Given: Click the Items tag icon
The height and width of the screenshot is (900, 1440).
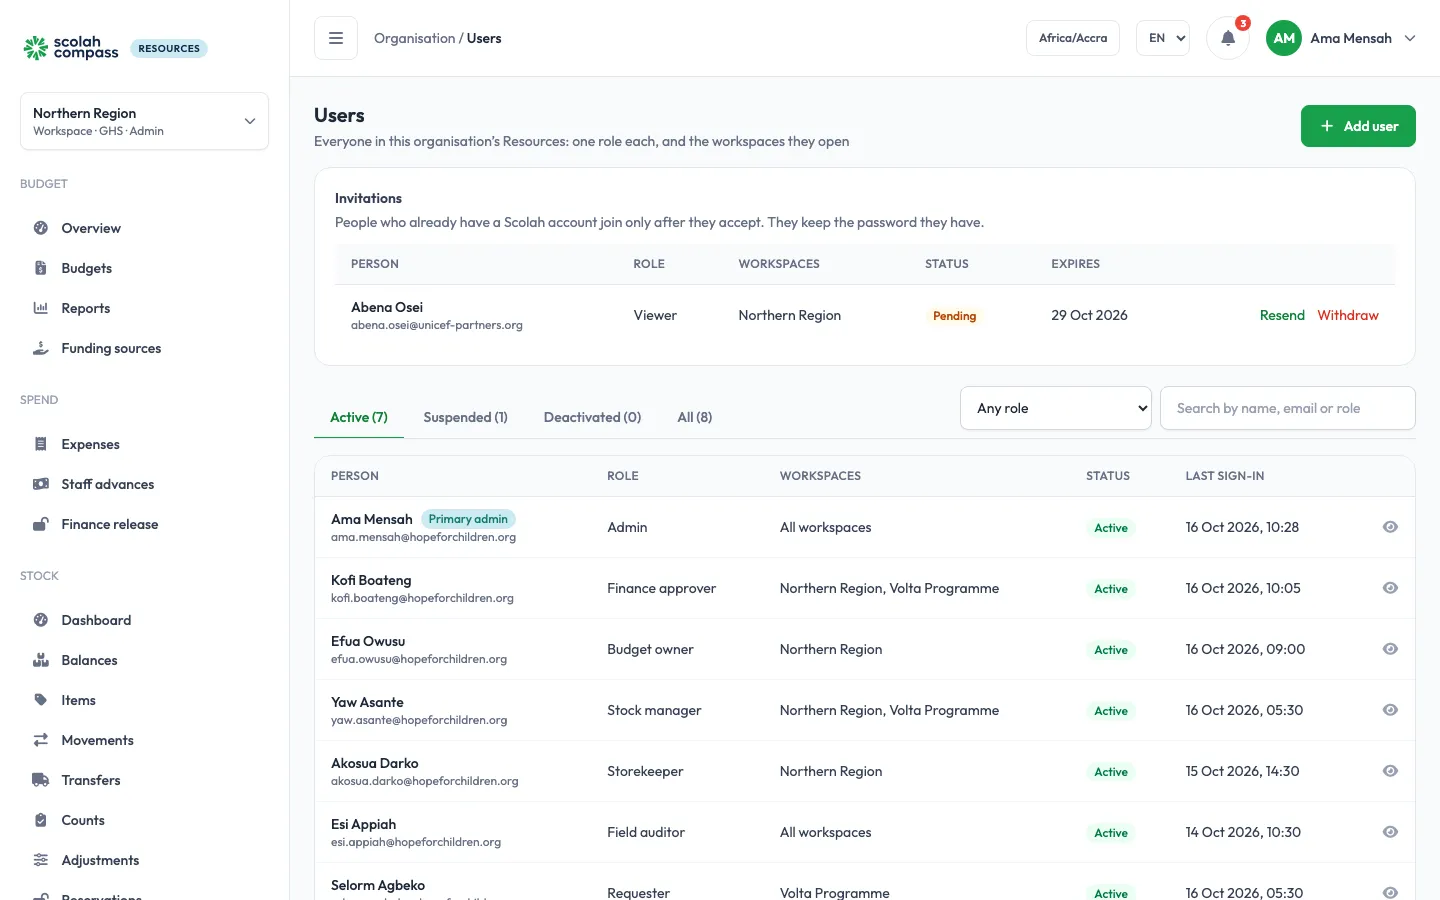Looking at the screenshot, I should (x=41, y=700).
